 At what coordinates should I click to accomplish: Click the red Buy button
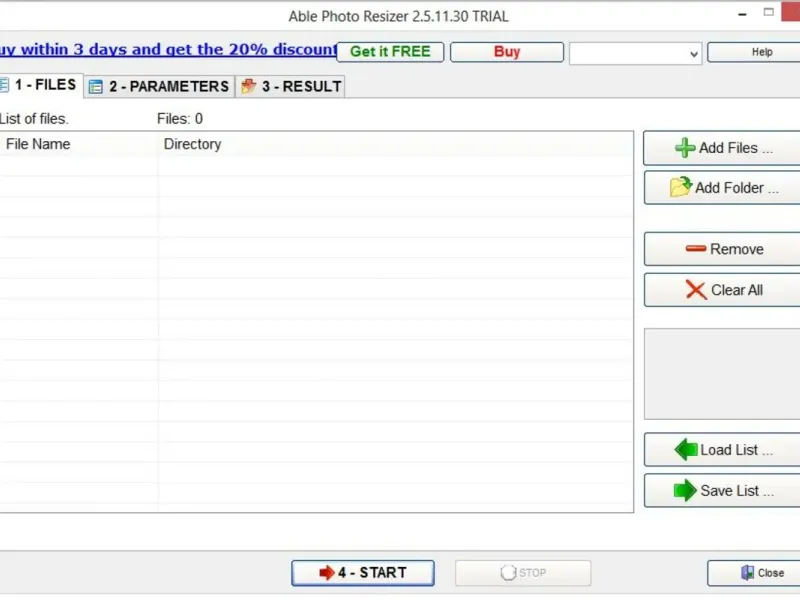(507, 52)
